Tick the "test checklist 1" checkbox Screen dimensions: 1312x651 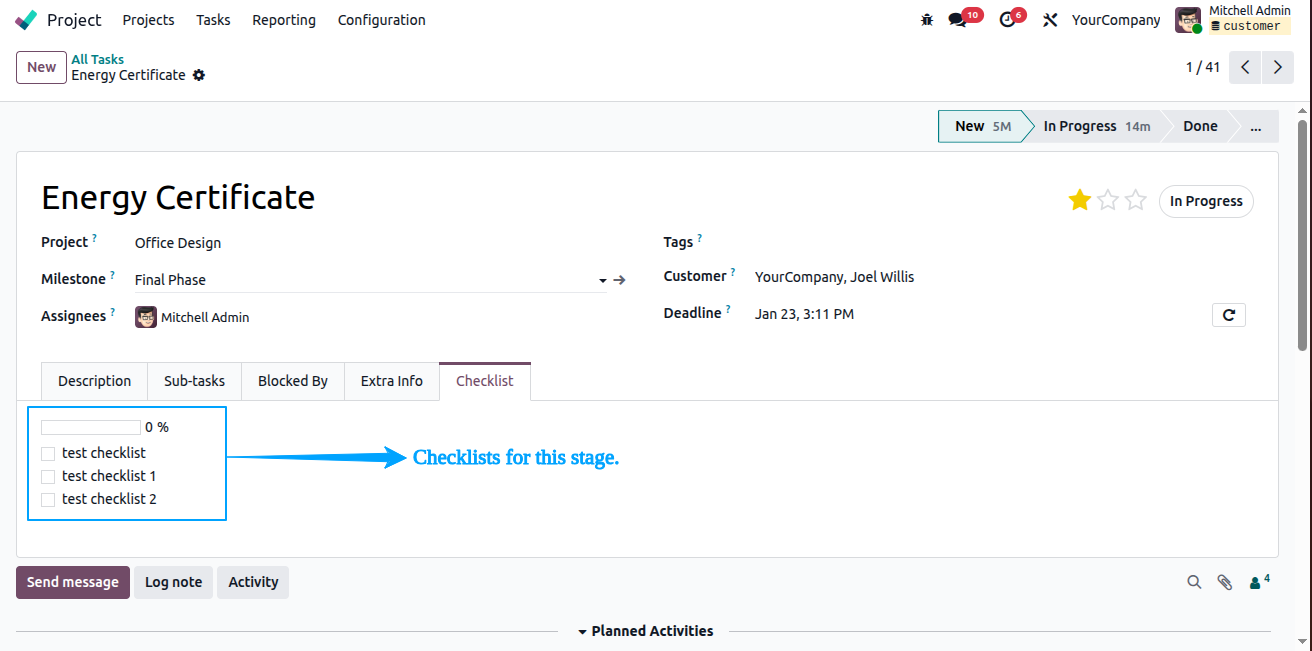tap(48, 477)
